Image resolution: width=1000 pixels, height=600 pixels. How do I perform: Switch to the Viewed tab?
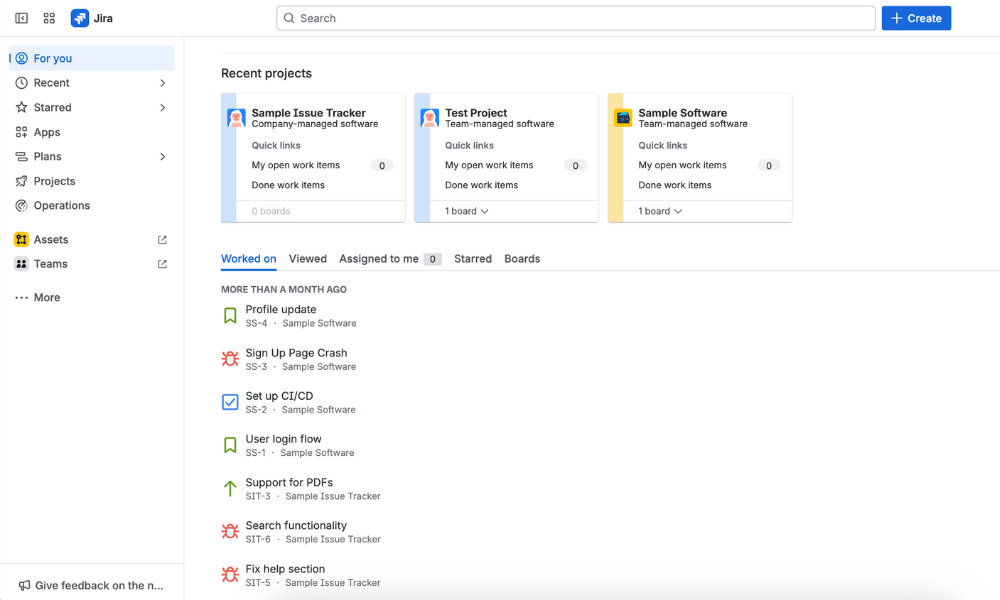(308, 259)
